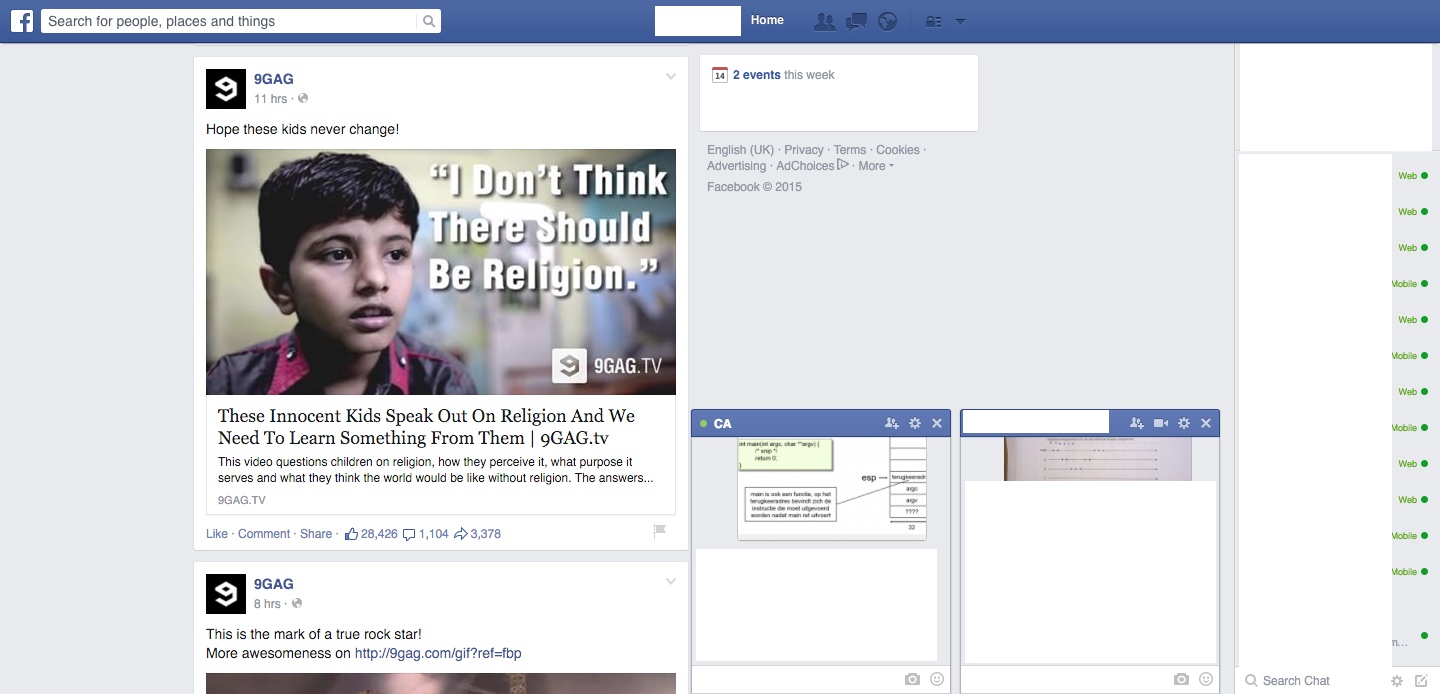Open chat sidebar options gear near Search Chat
Image resolution: width=1440 pixels, height=694 pixels.
click(1397, 681)
